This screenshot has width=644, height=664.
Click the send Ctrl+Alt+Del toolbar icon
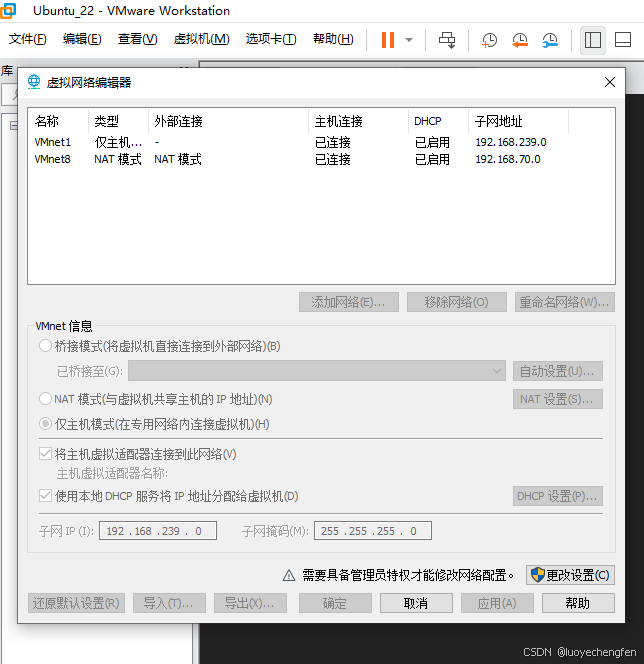447,40
